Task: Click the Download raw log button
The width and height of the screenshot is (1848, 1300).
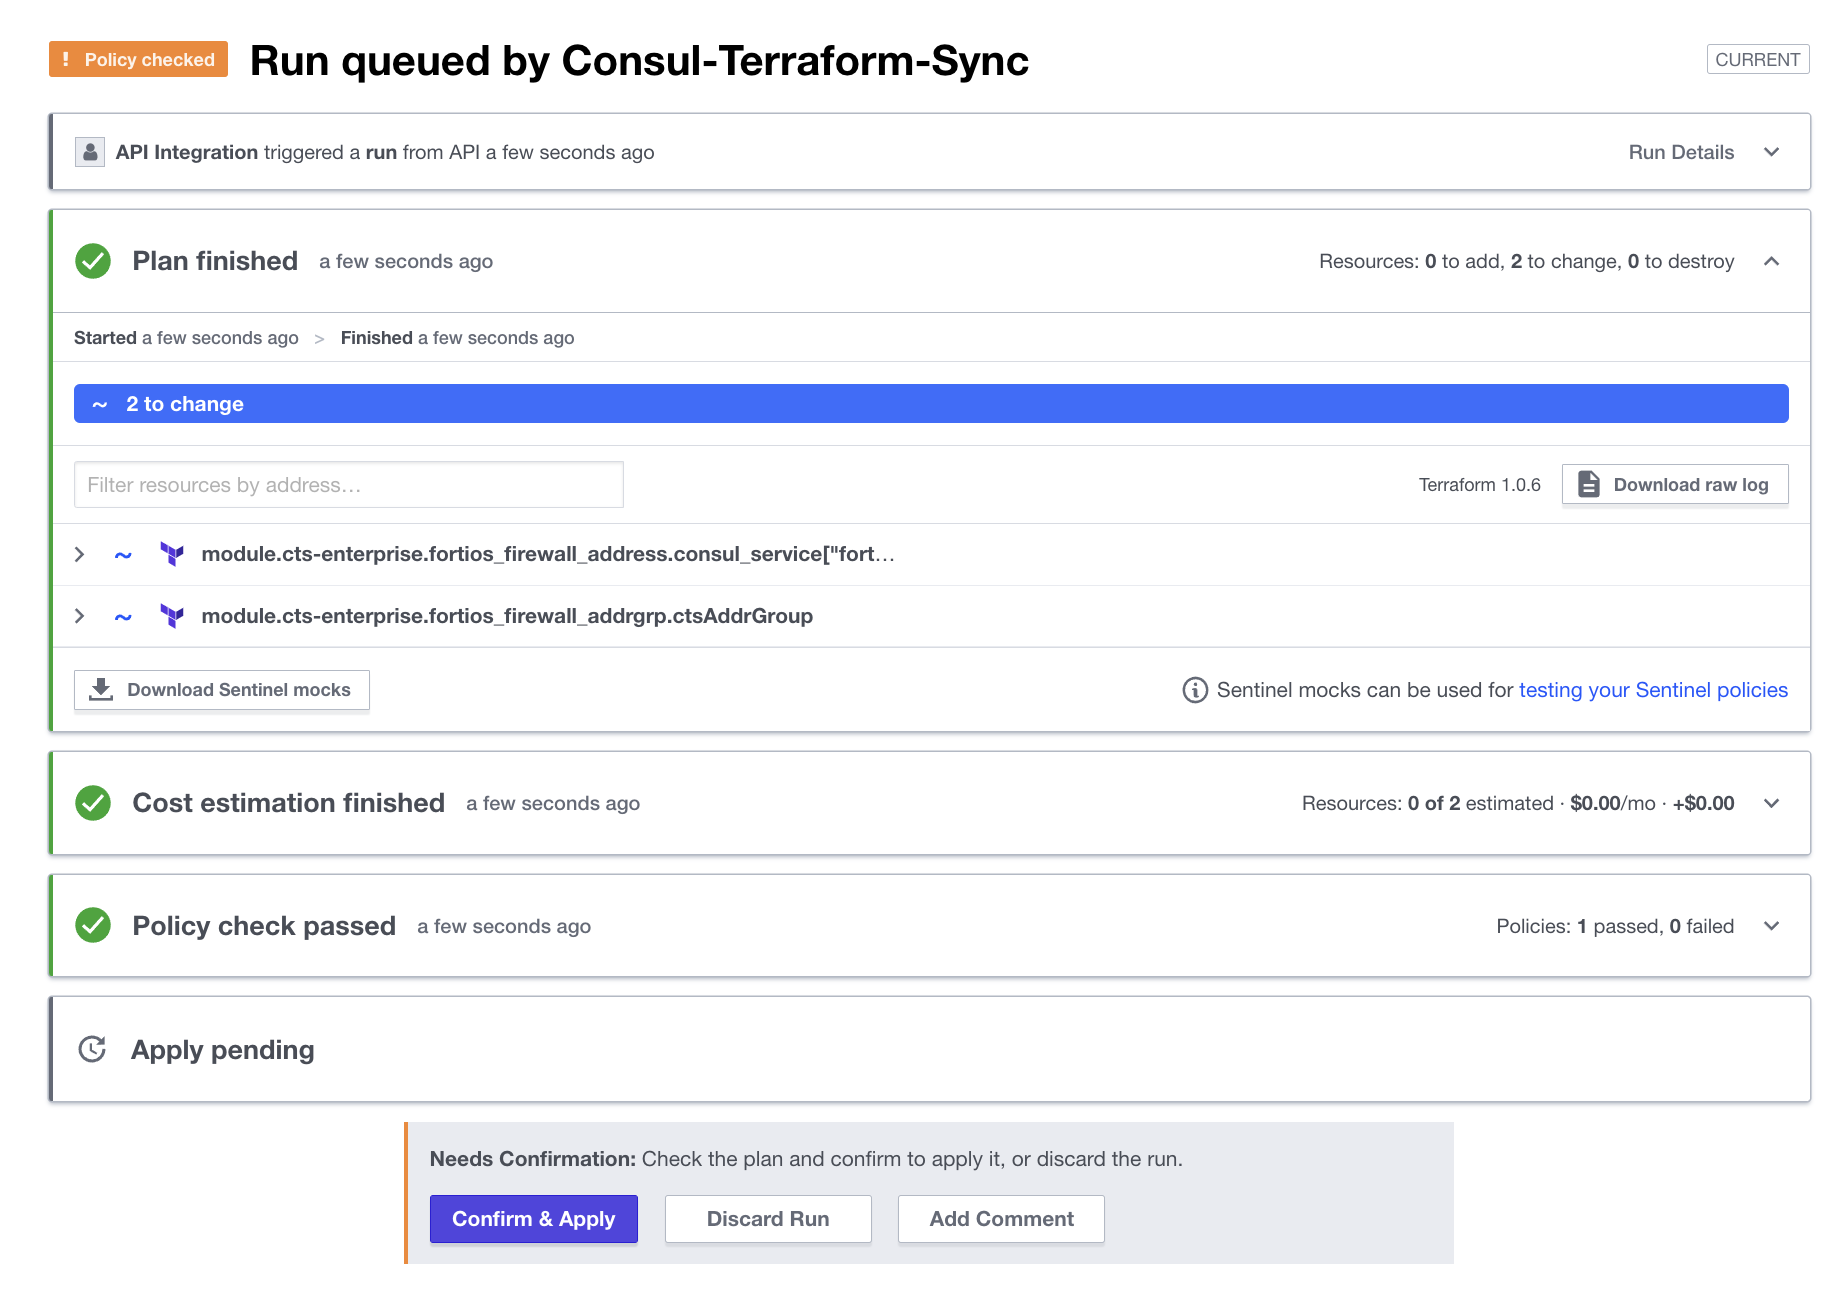Action: pyautogui.click(x=1675, y=485)
